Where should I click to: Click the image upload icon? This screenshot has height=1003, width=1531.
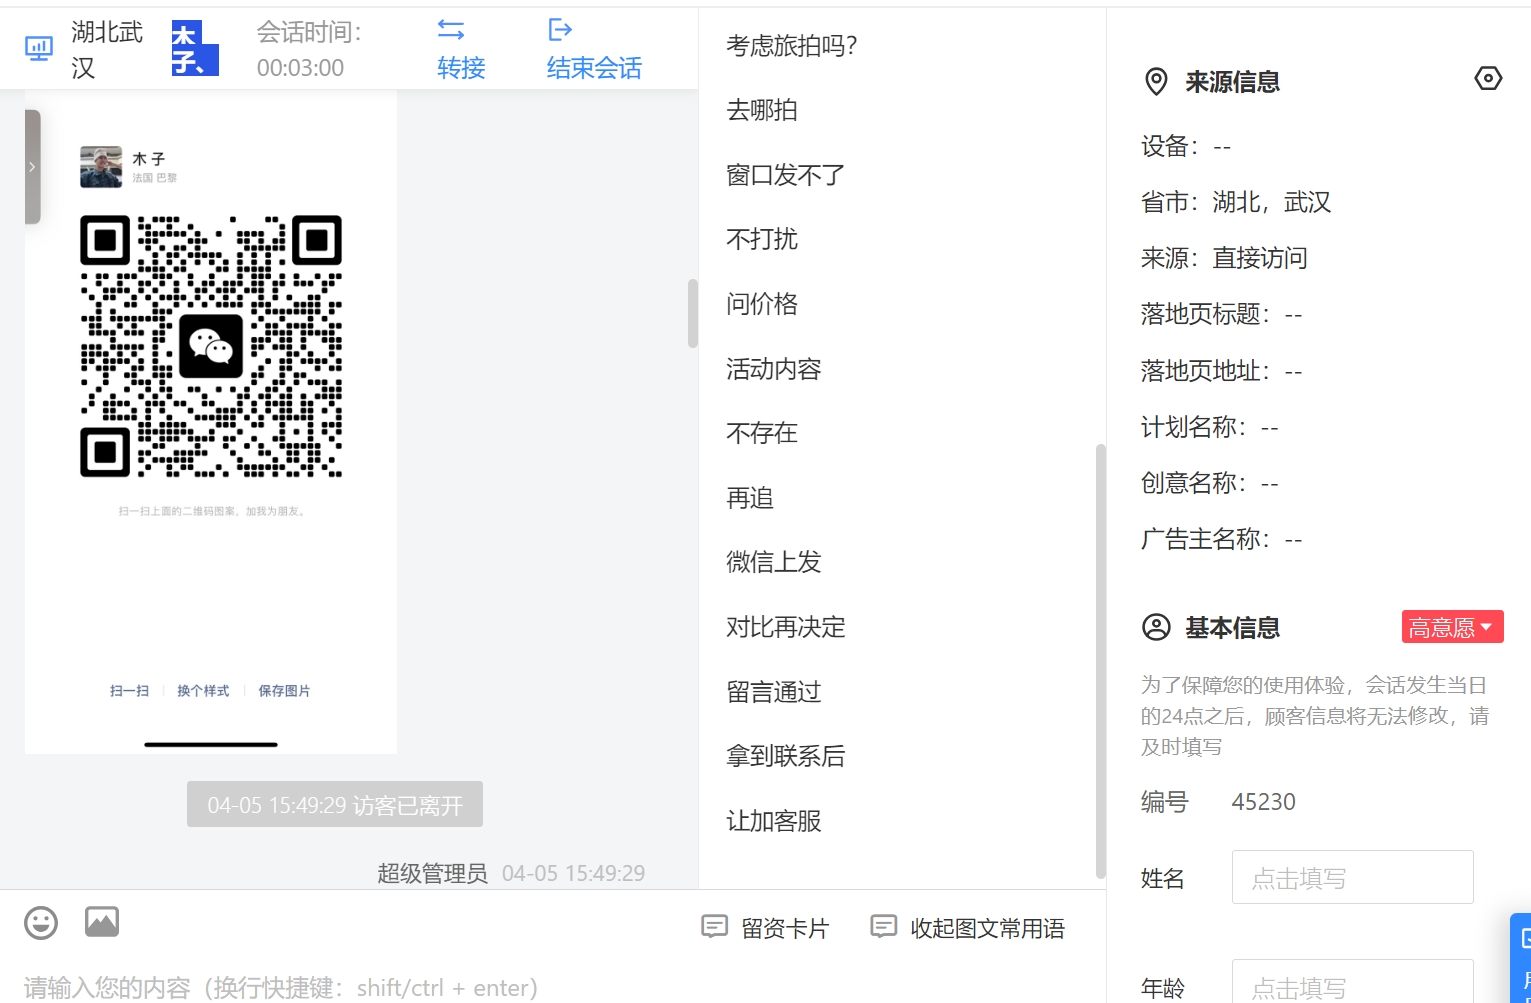(x=102, y=921)
